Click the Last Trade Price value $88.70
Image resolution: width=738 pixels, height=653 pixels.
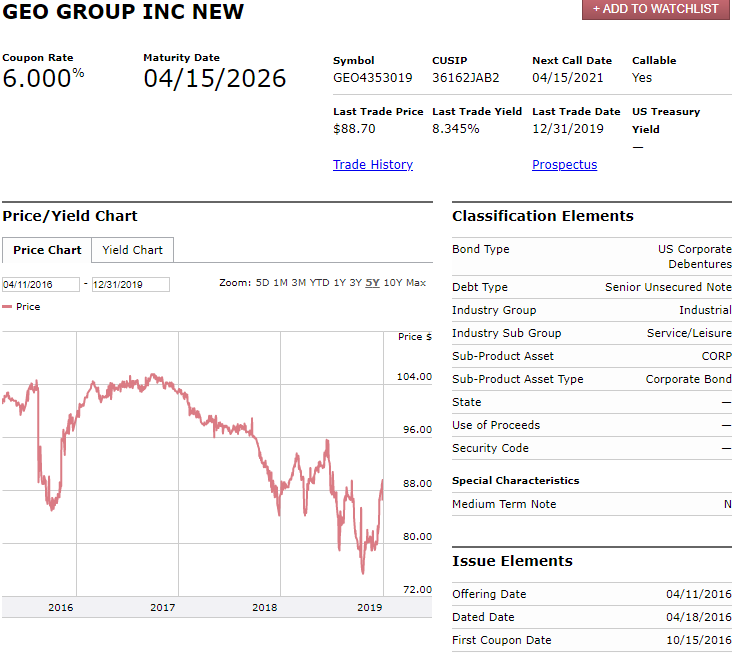tap(354, 129)
